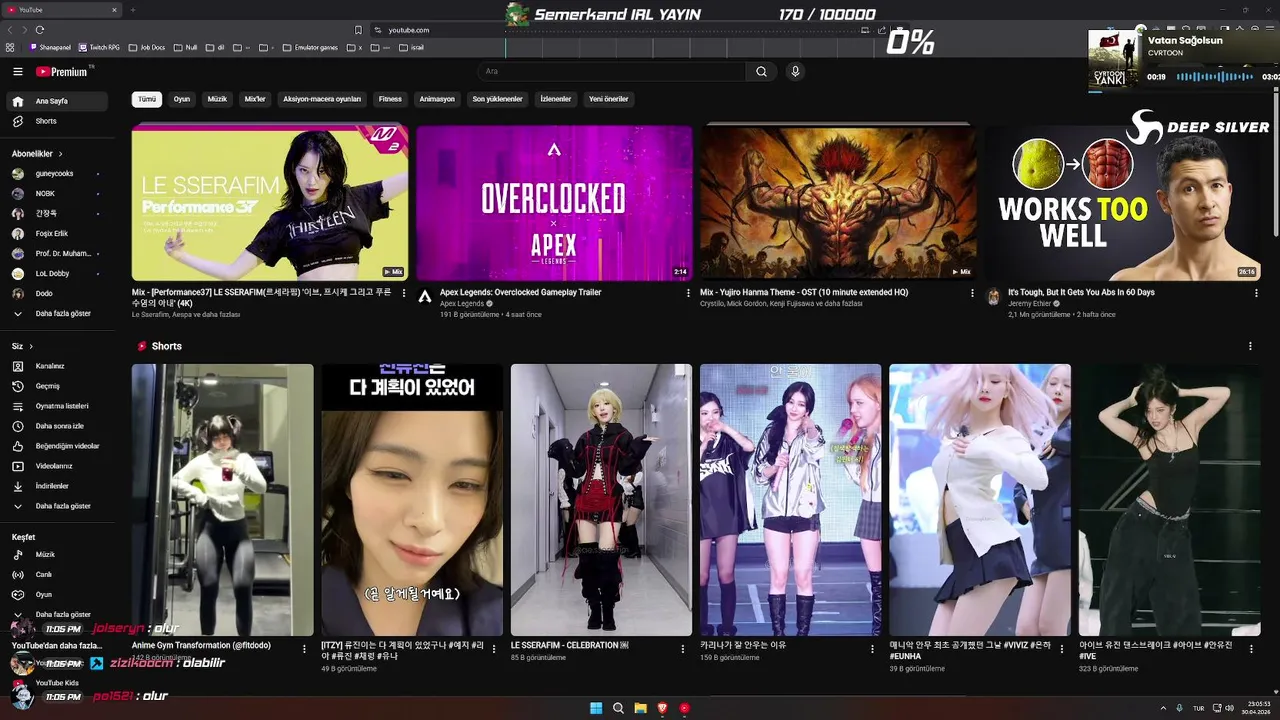Click the browser back arrow
Screen dimensions: 1280x720
tap(11, 30)
